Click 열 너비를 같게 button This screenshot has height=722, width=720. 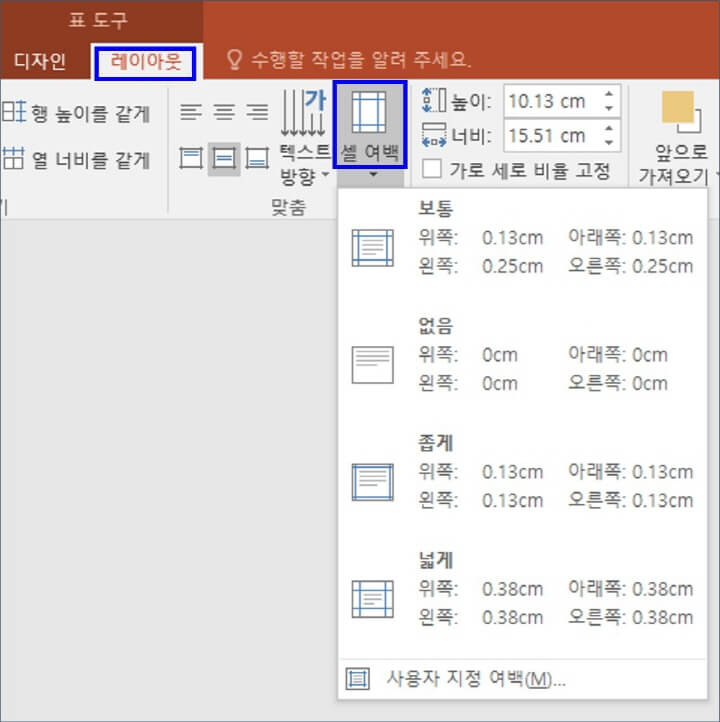(76, 159)
